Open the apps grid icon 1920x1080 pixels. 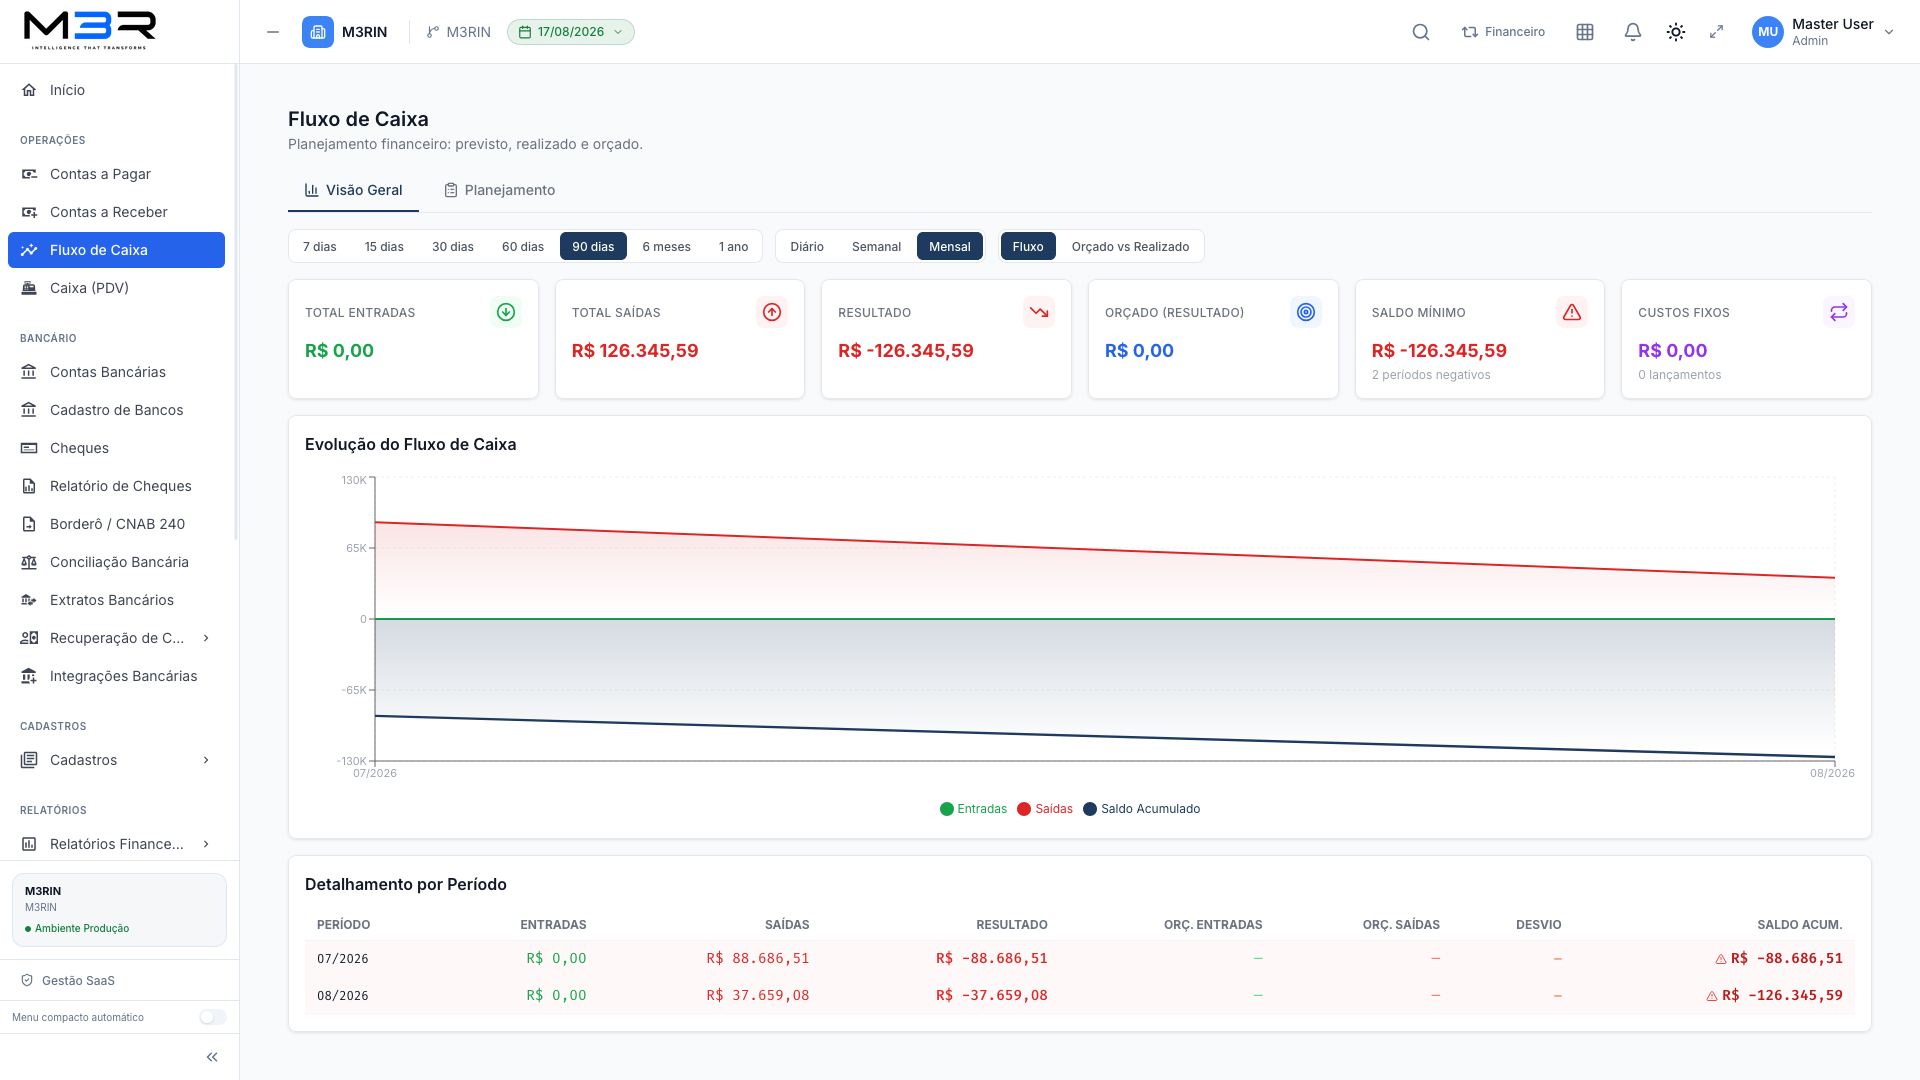pyautogui.click(x=1585, y=32)
